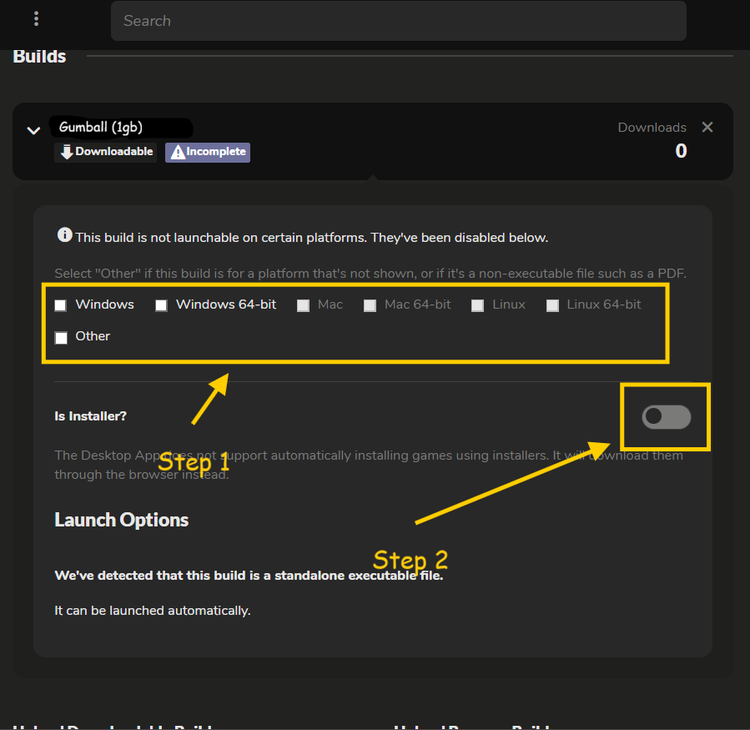Click the Gumball (1gb) build name
This screenshot has width=750, height=730.
tap(100, 127)
